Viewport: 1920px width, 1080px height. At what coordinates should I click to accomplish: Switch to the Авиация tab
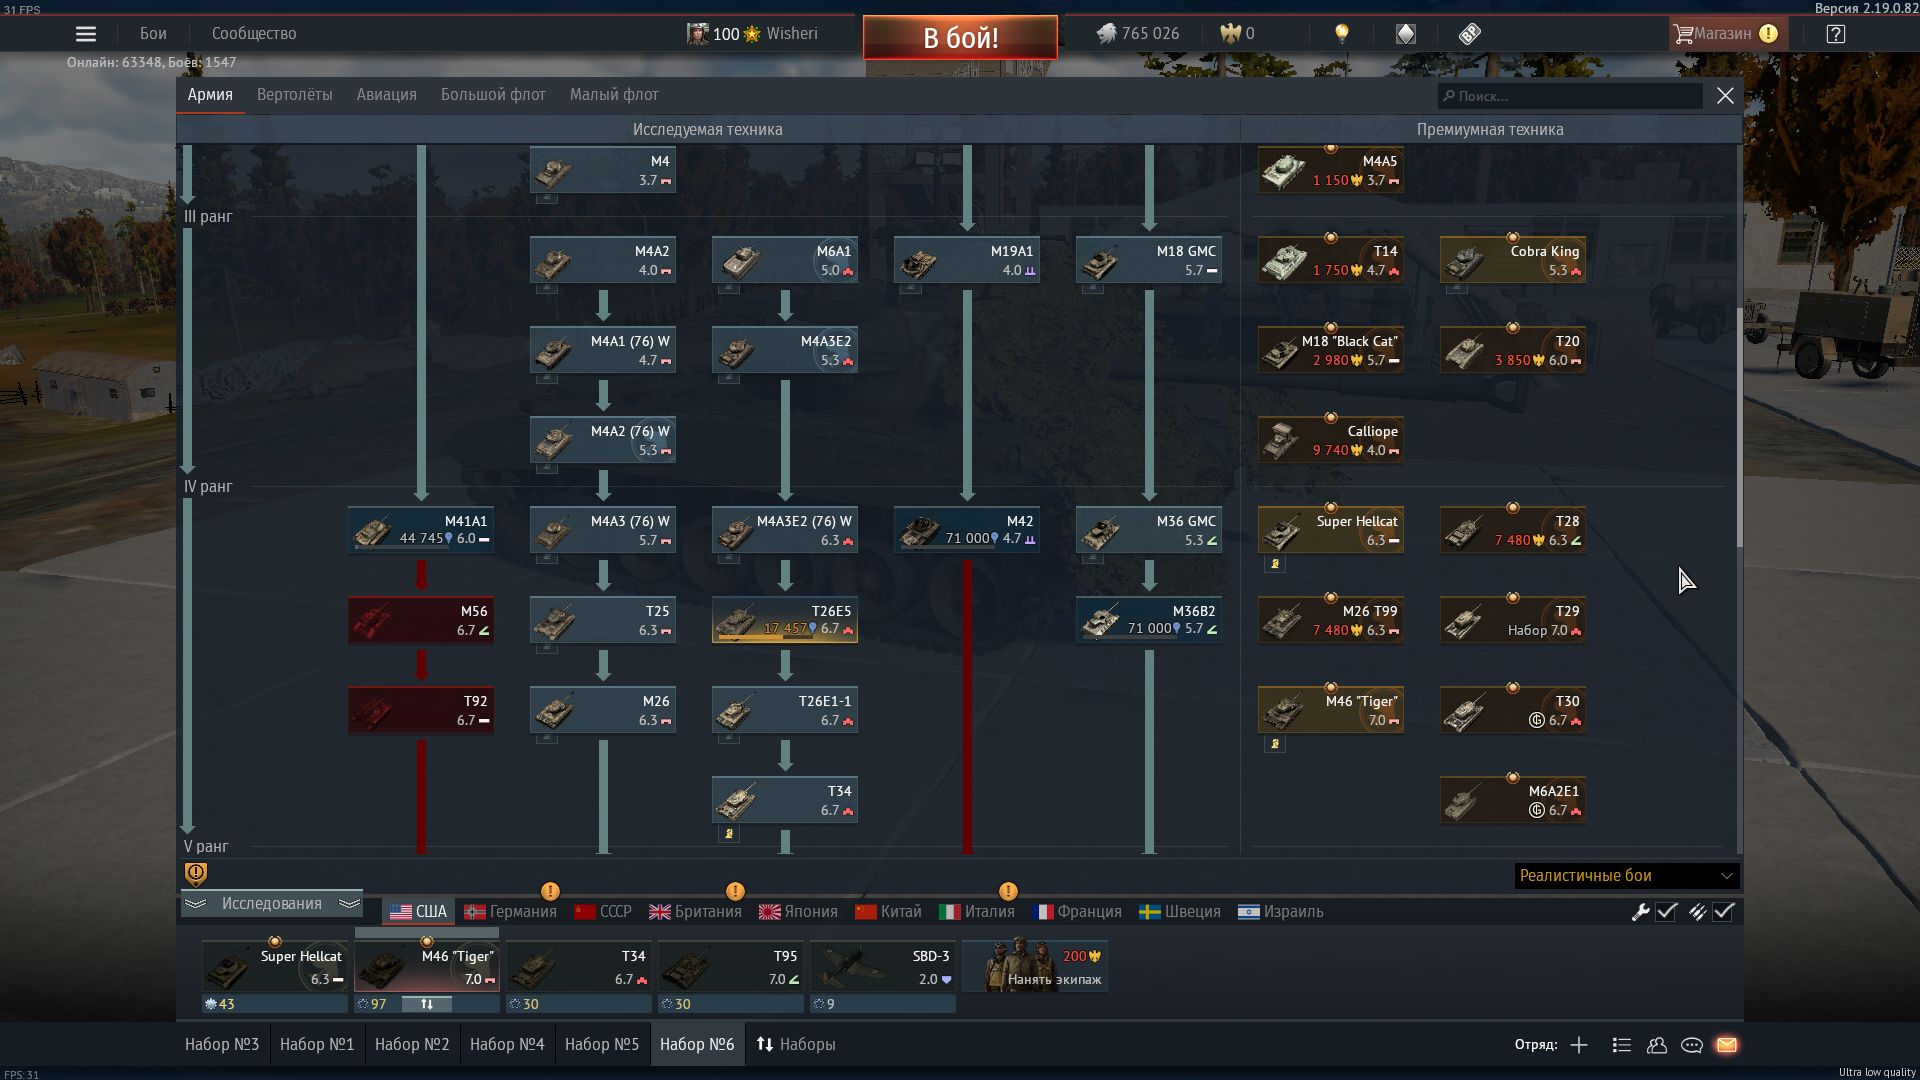387,95
